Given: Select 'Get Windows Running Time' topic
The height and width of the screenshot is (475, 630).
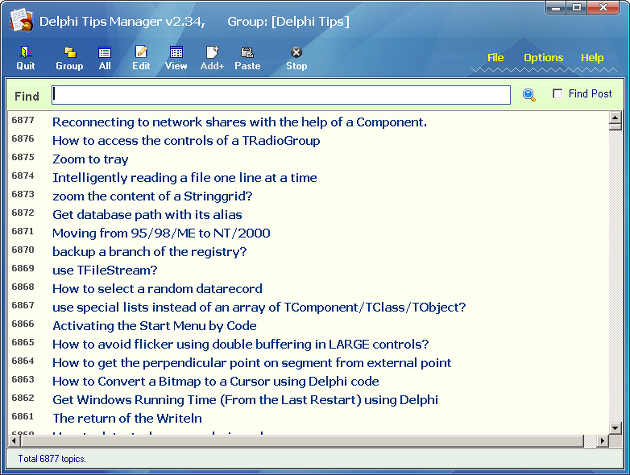Looking at the screenshot, I should pyautogui.click(x=245, y=400).
